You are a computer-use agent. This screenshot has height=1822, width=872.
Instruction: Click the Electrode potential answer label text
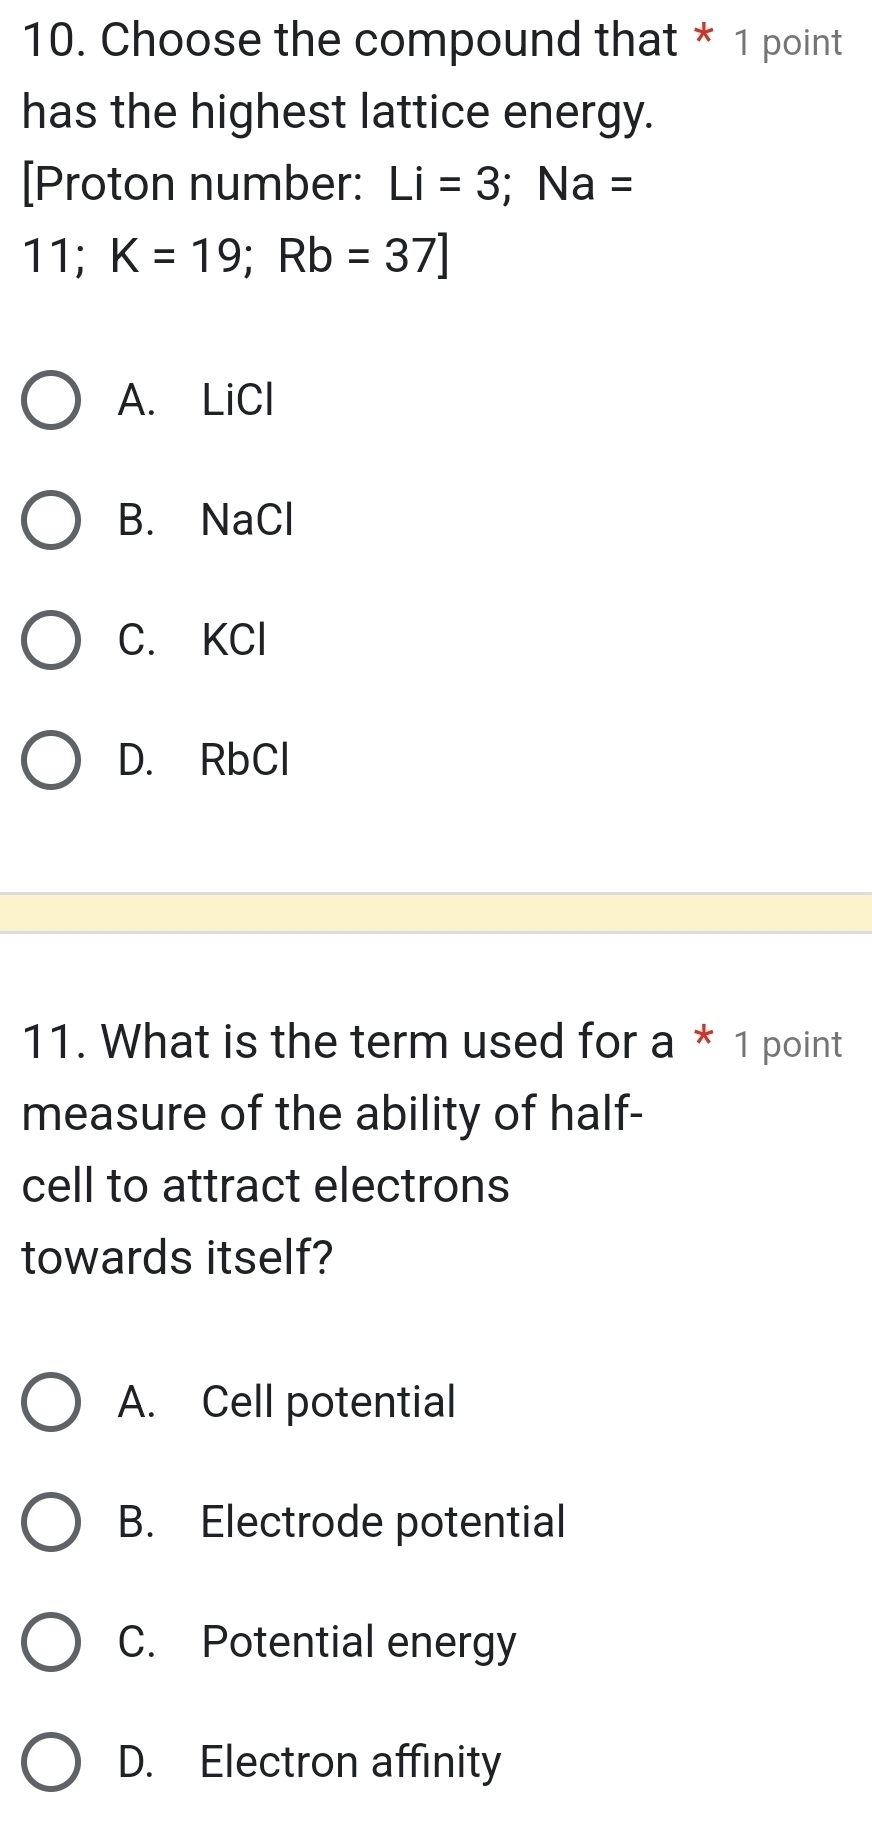click(x=382, y=1522)
